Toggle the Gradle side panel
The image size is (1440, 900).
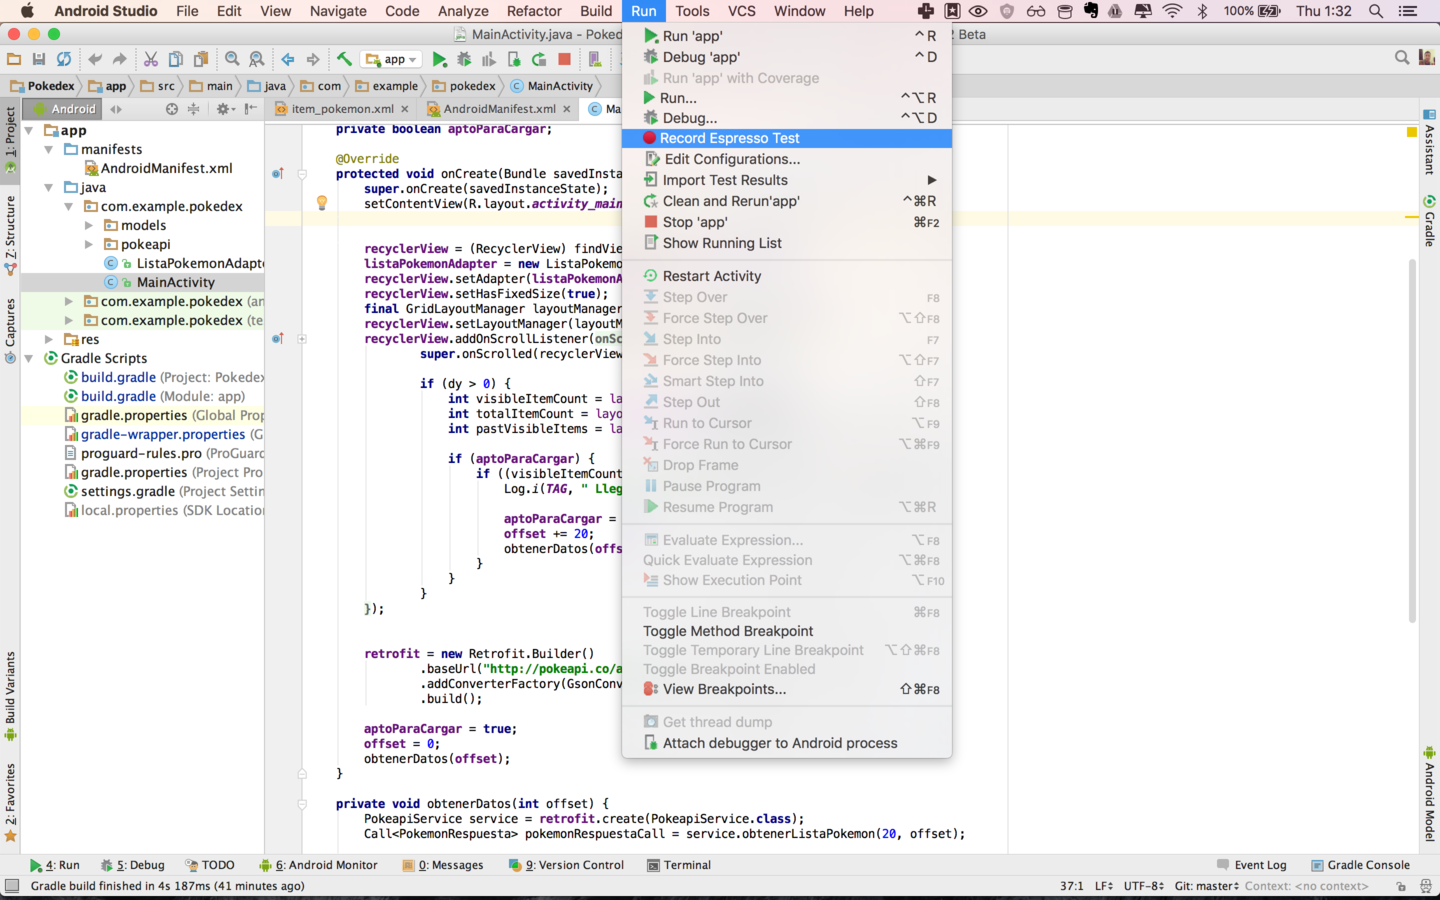(1429, 220)
